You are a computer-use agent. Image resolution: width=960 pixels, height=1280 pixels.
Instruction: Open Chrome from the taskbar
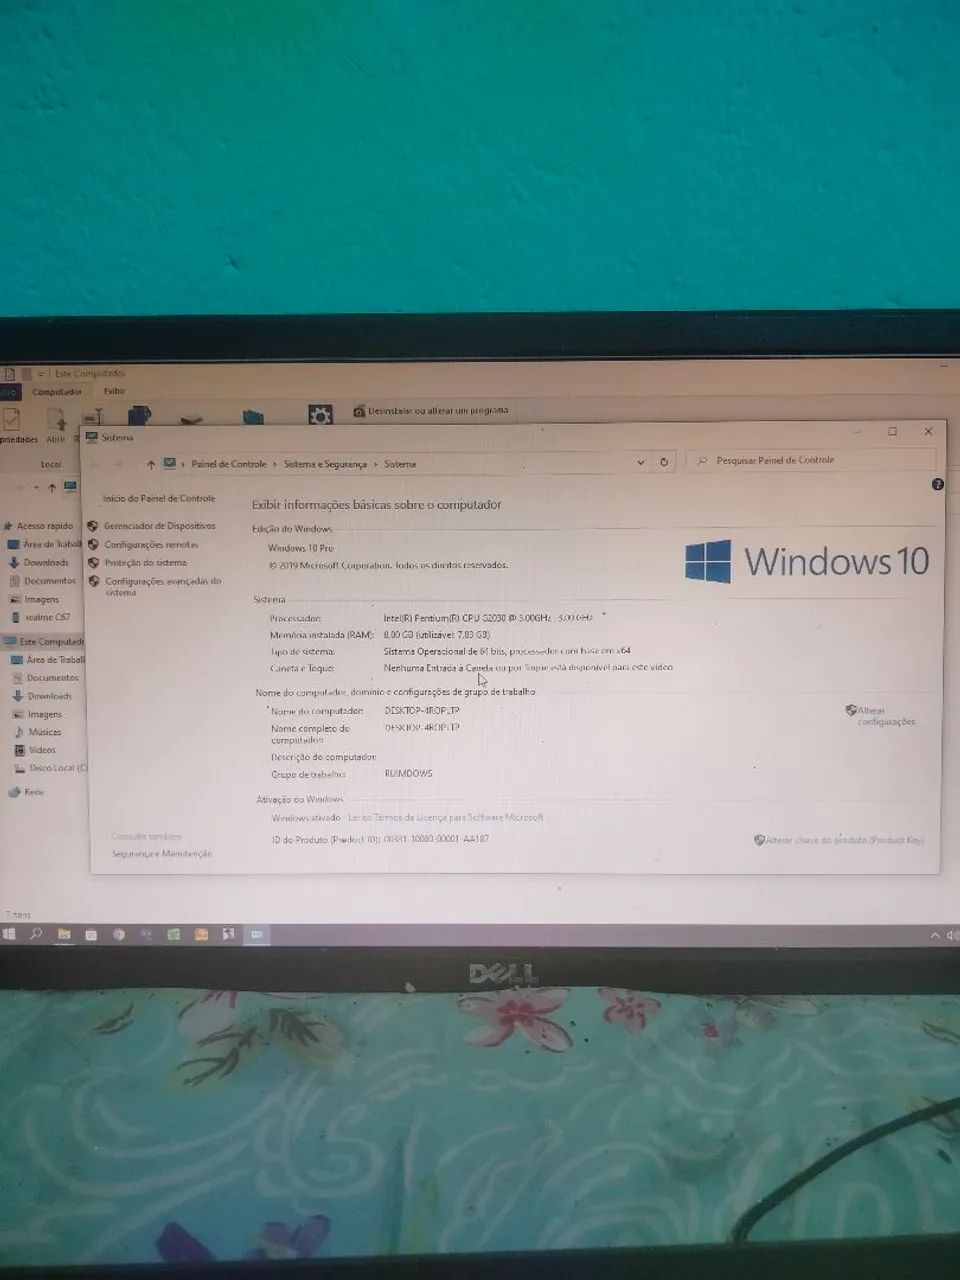[119, 934]
